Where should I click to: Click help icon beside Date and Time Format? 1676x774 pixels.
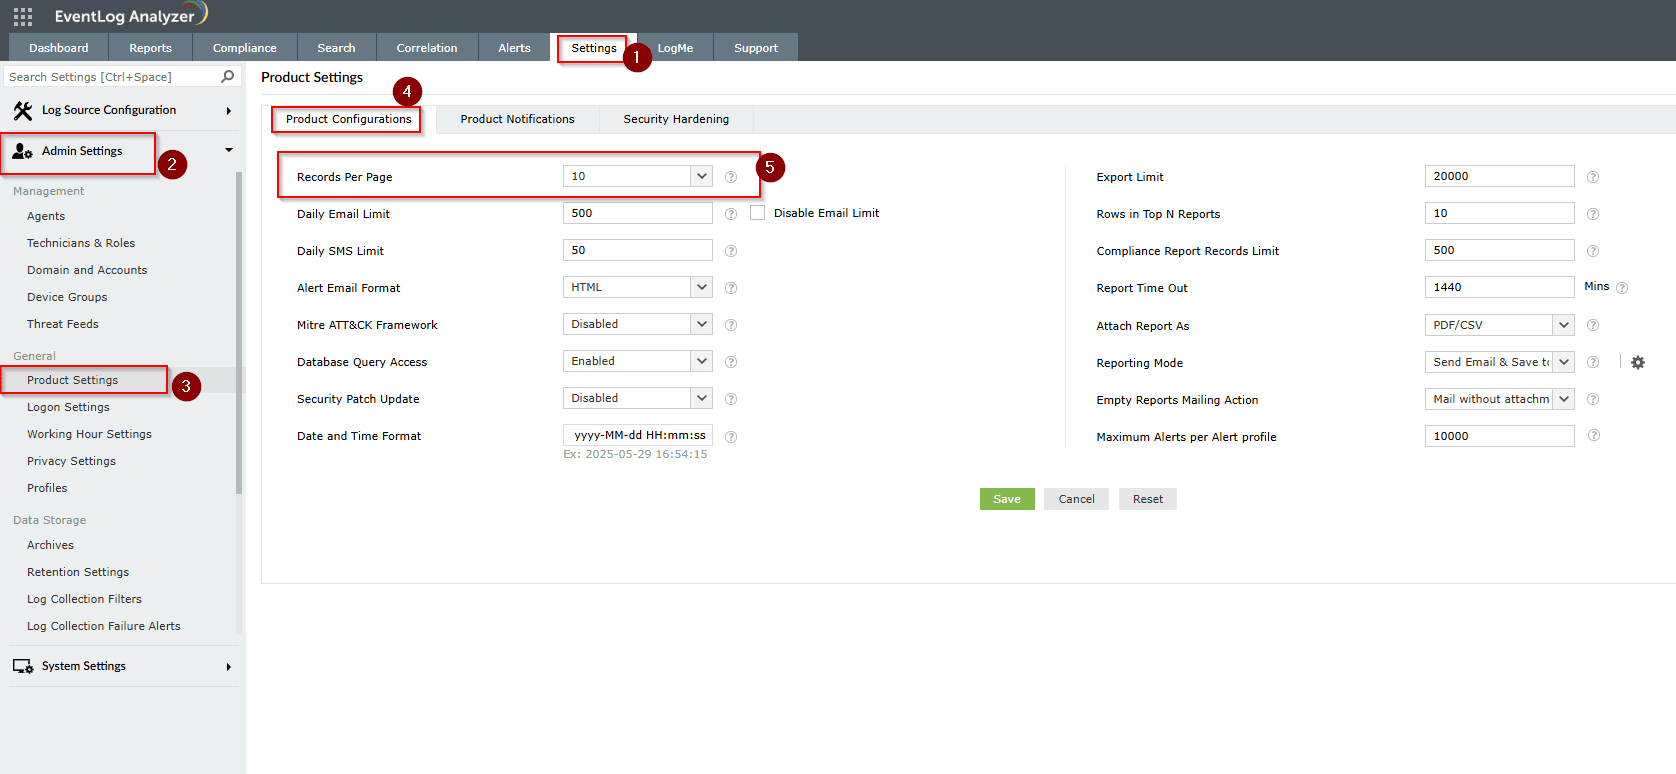(x=731, y=437)
